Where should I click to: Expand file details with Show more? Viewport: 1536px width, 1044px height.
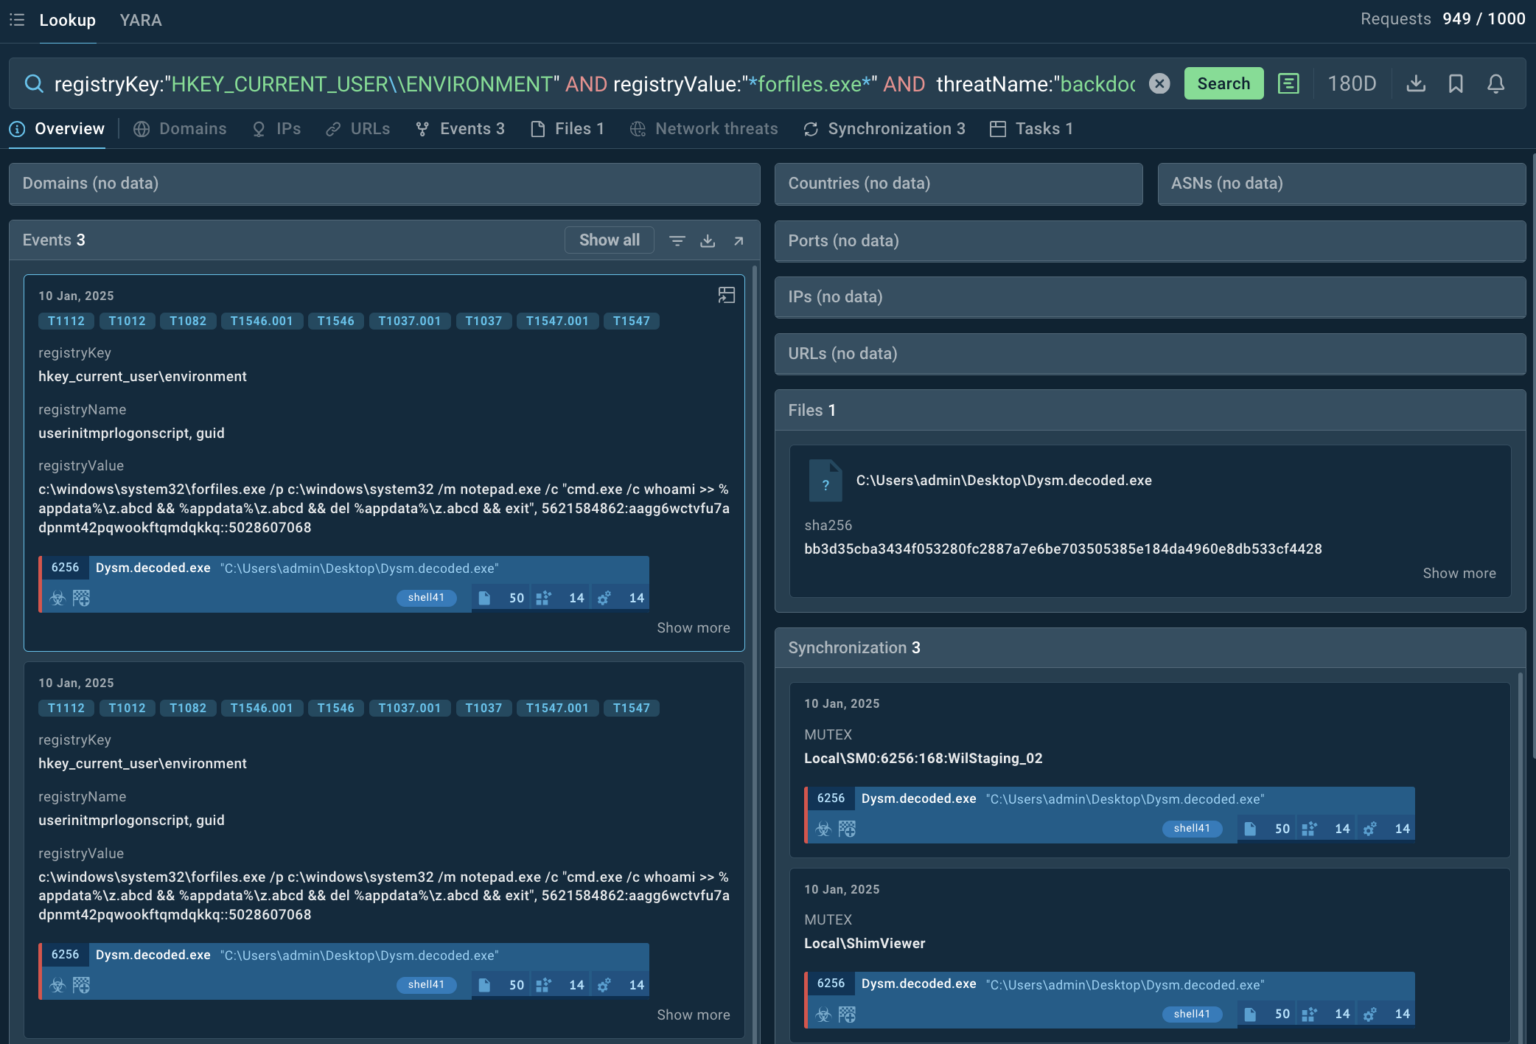coord(1459,573)
